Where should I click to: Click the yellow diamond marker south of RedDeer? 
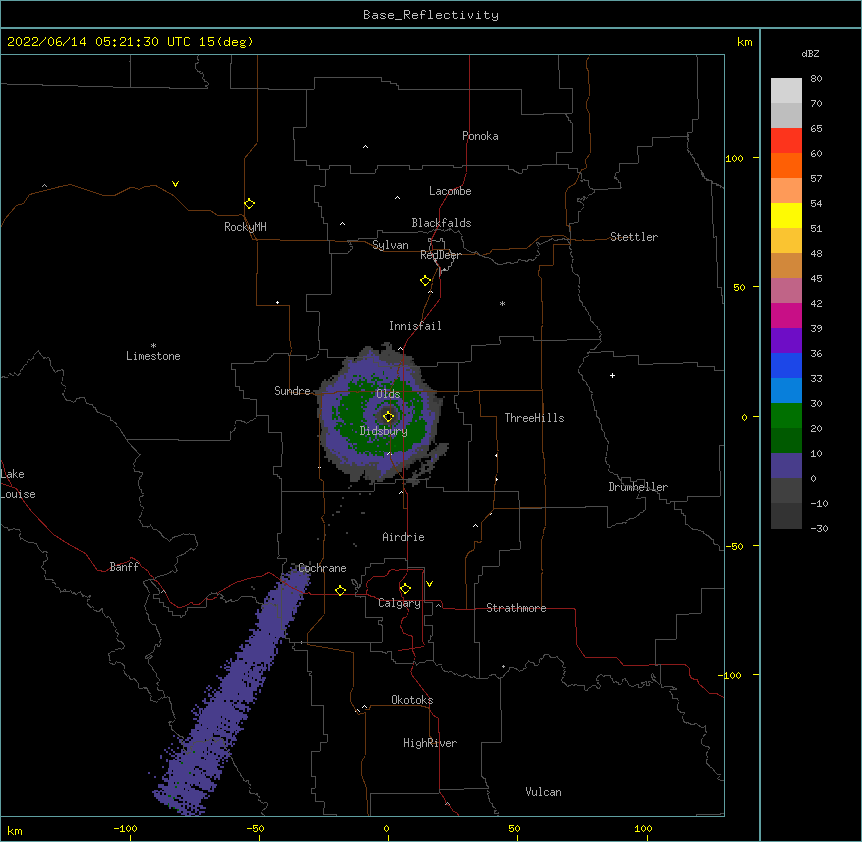pyautogui.click(x=425, y=281)
